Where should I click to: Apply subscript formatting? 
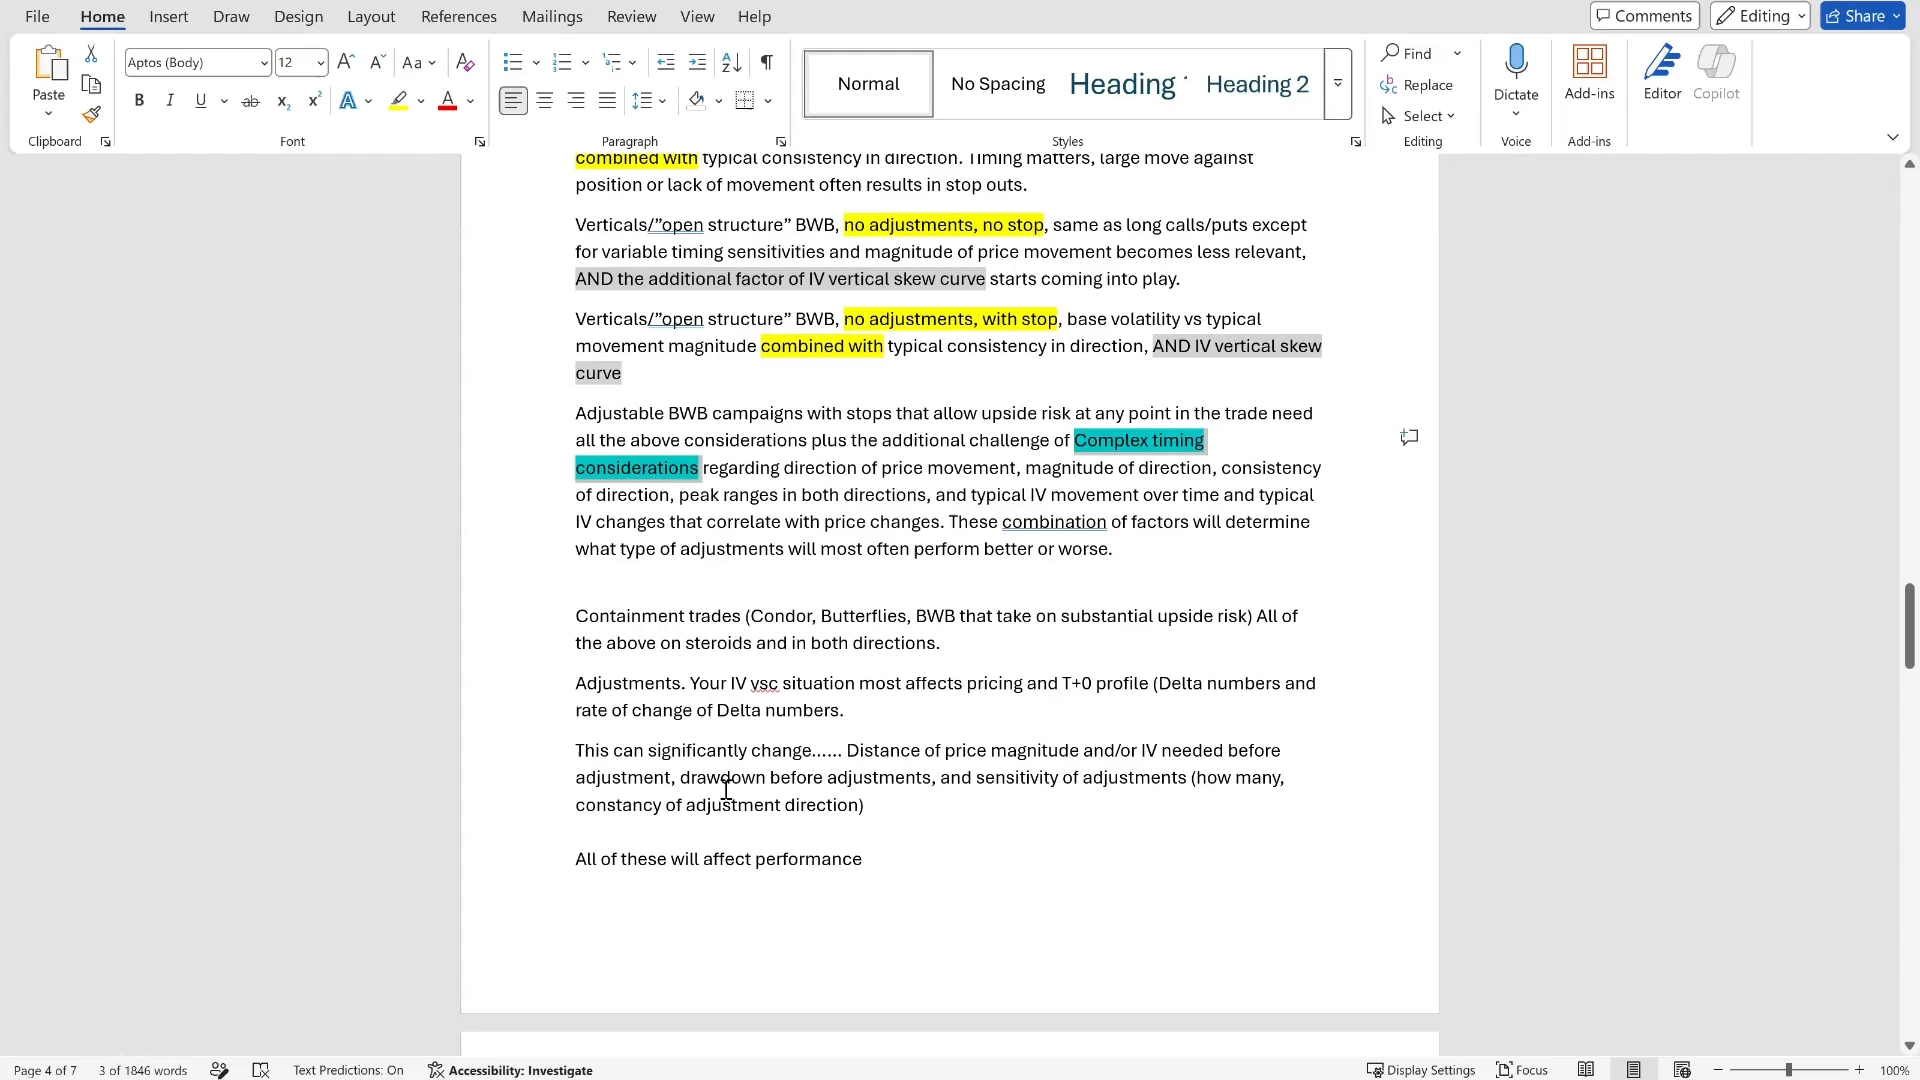tap(283, 101)
